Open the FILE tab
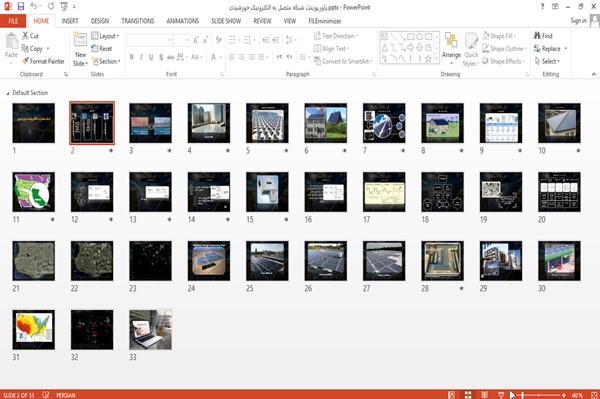Viewport: 600px width, 399px height. pyautogui.click(x=13, y=21)
